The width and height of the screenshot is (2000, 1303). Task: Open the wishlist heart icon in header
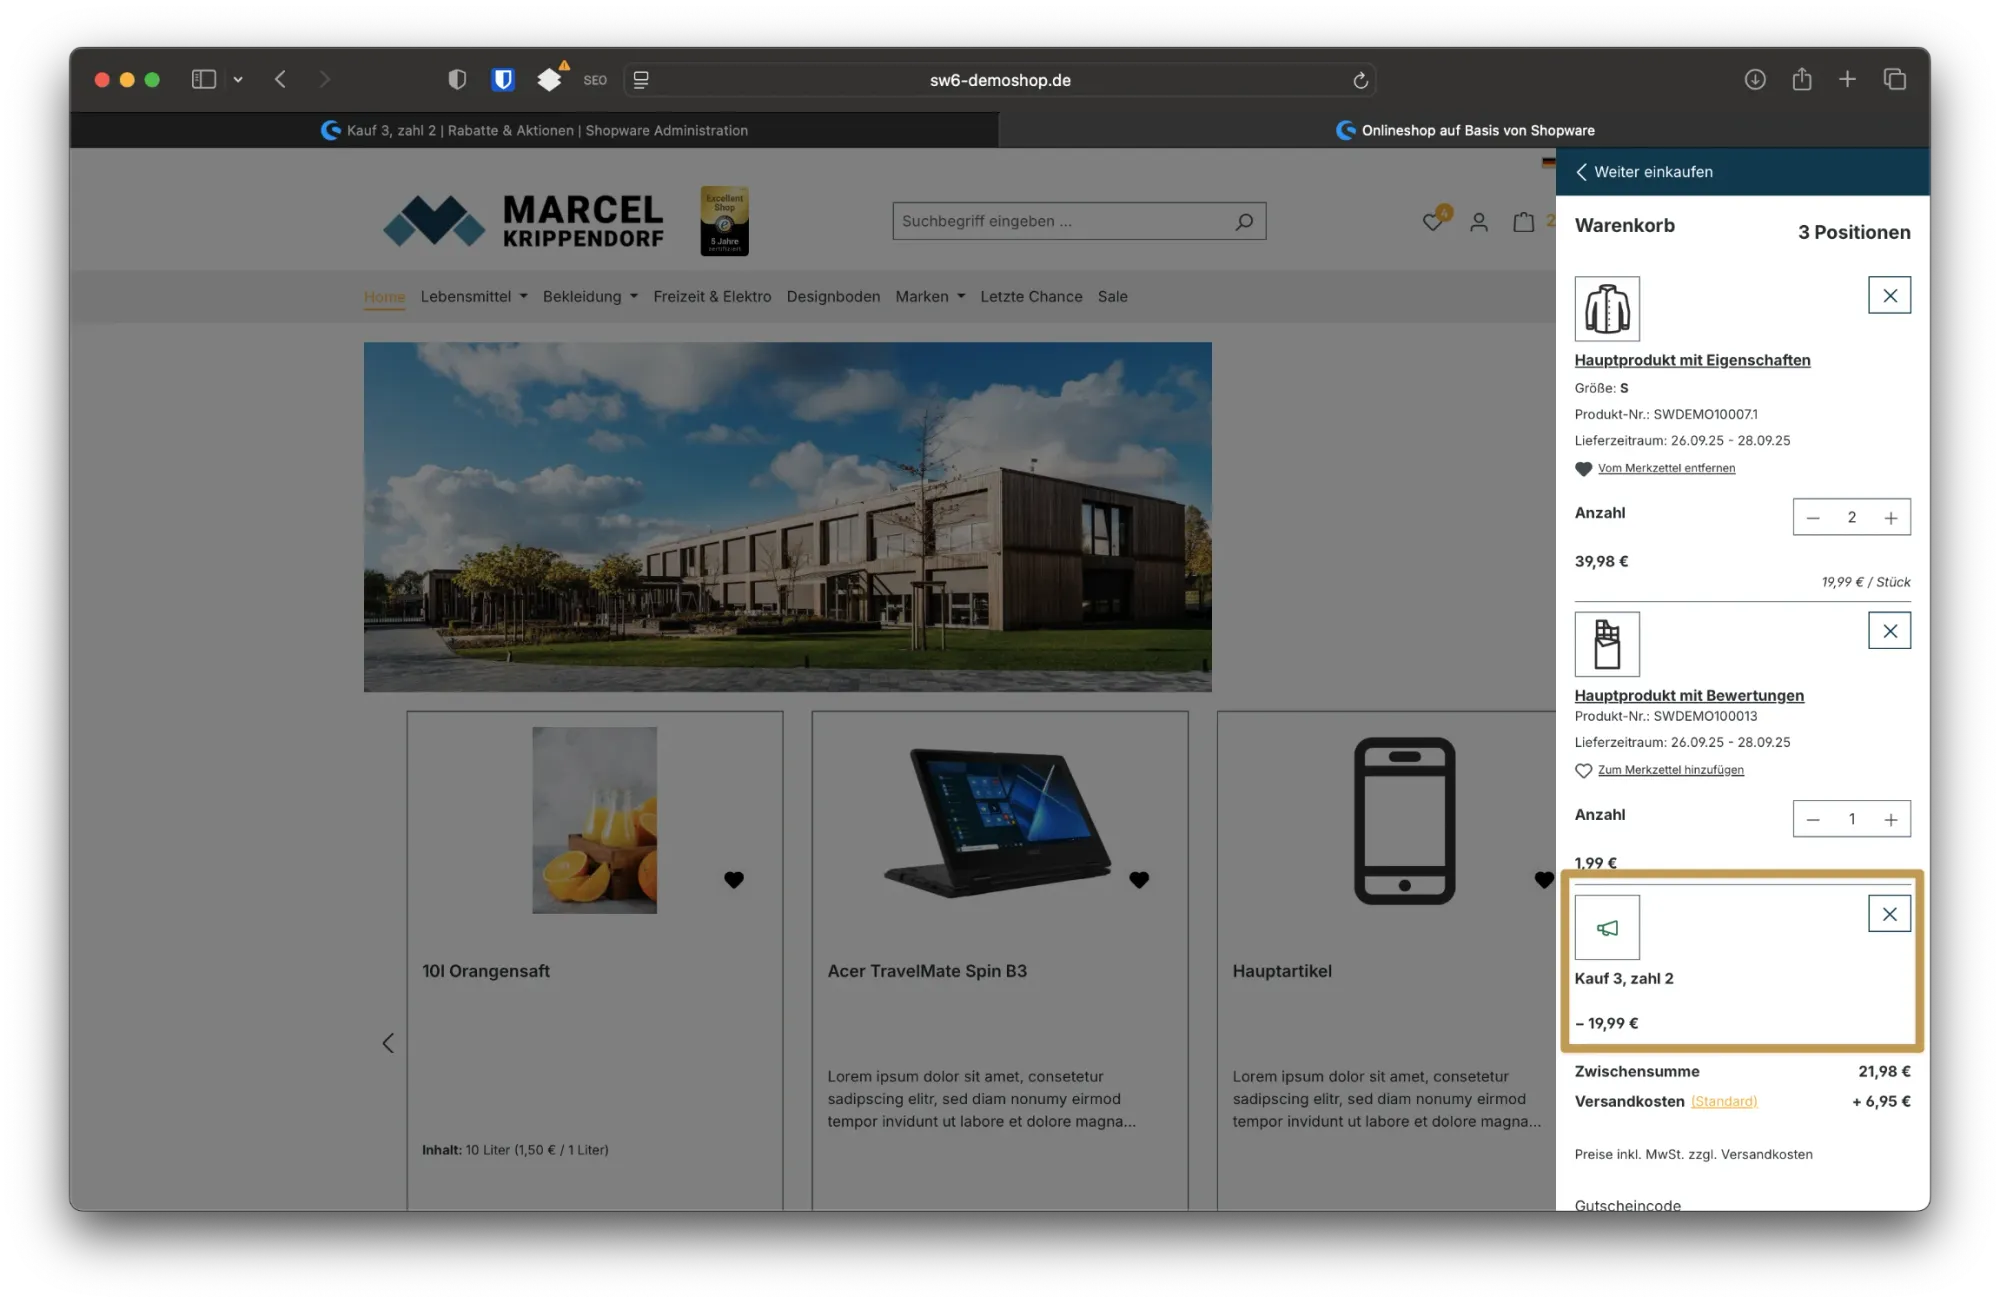1433,222
